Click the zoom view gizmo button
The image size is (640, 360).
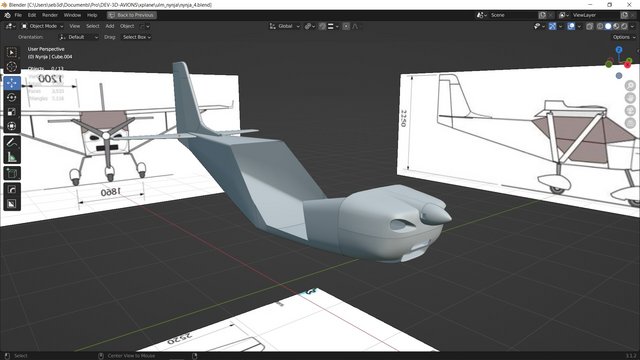(x=631, y=85)
